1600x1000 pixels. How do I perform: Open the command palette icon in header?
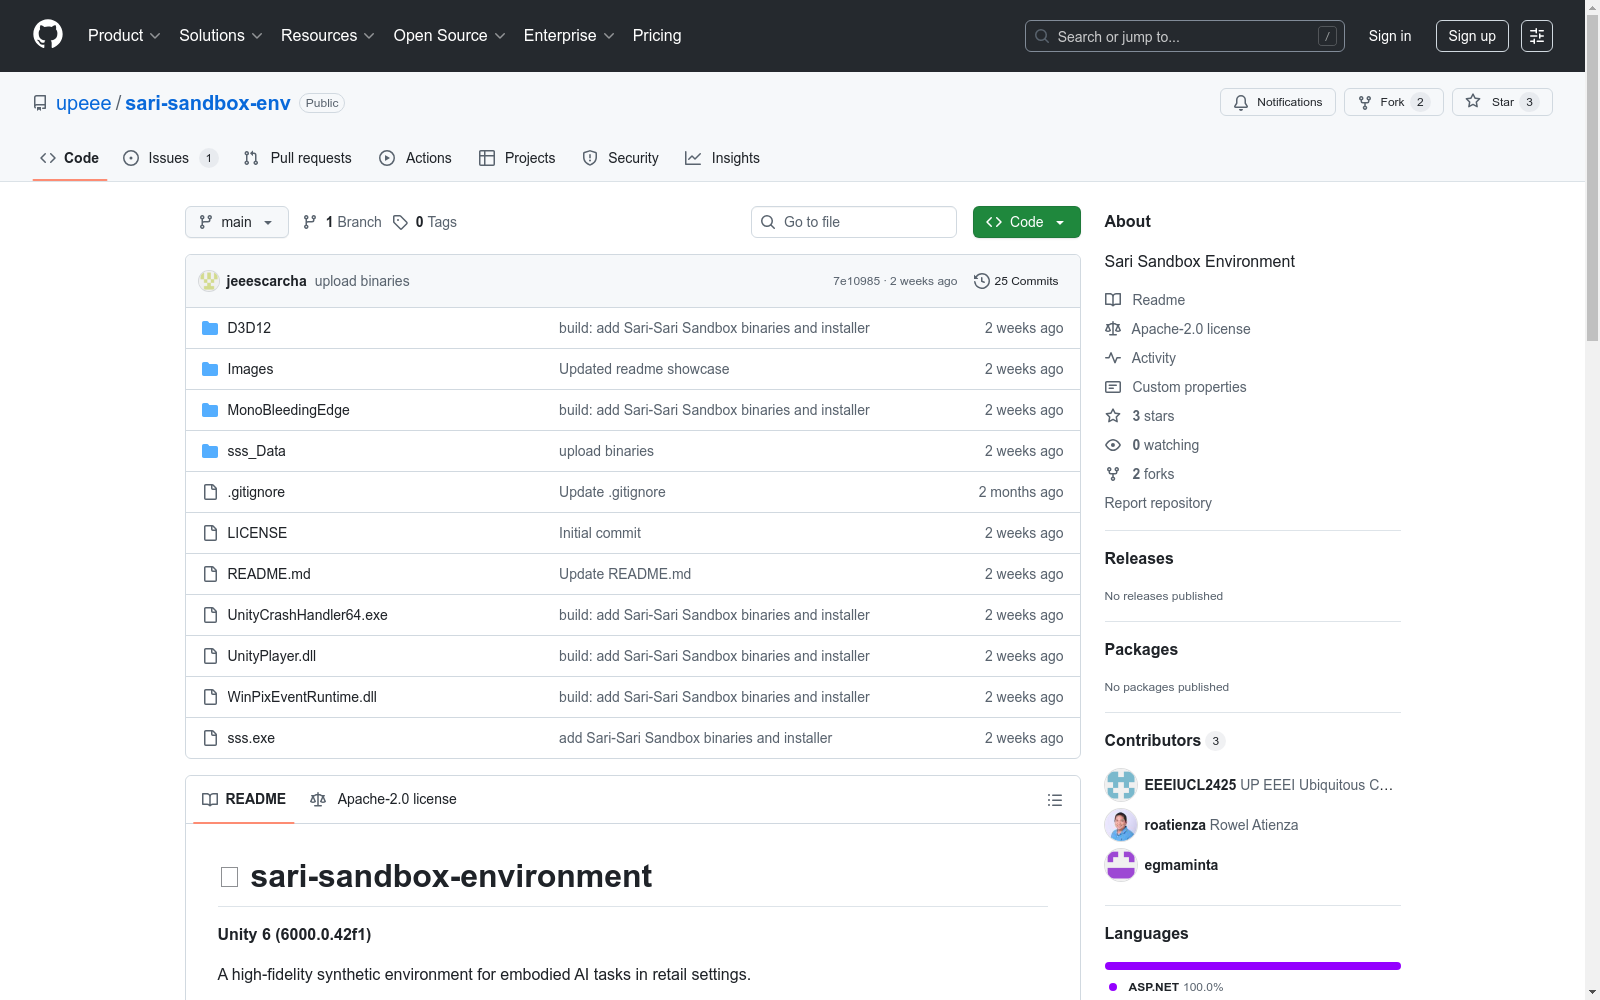[1537, 36]
